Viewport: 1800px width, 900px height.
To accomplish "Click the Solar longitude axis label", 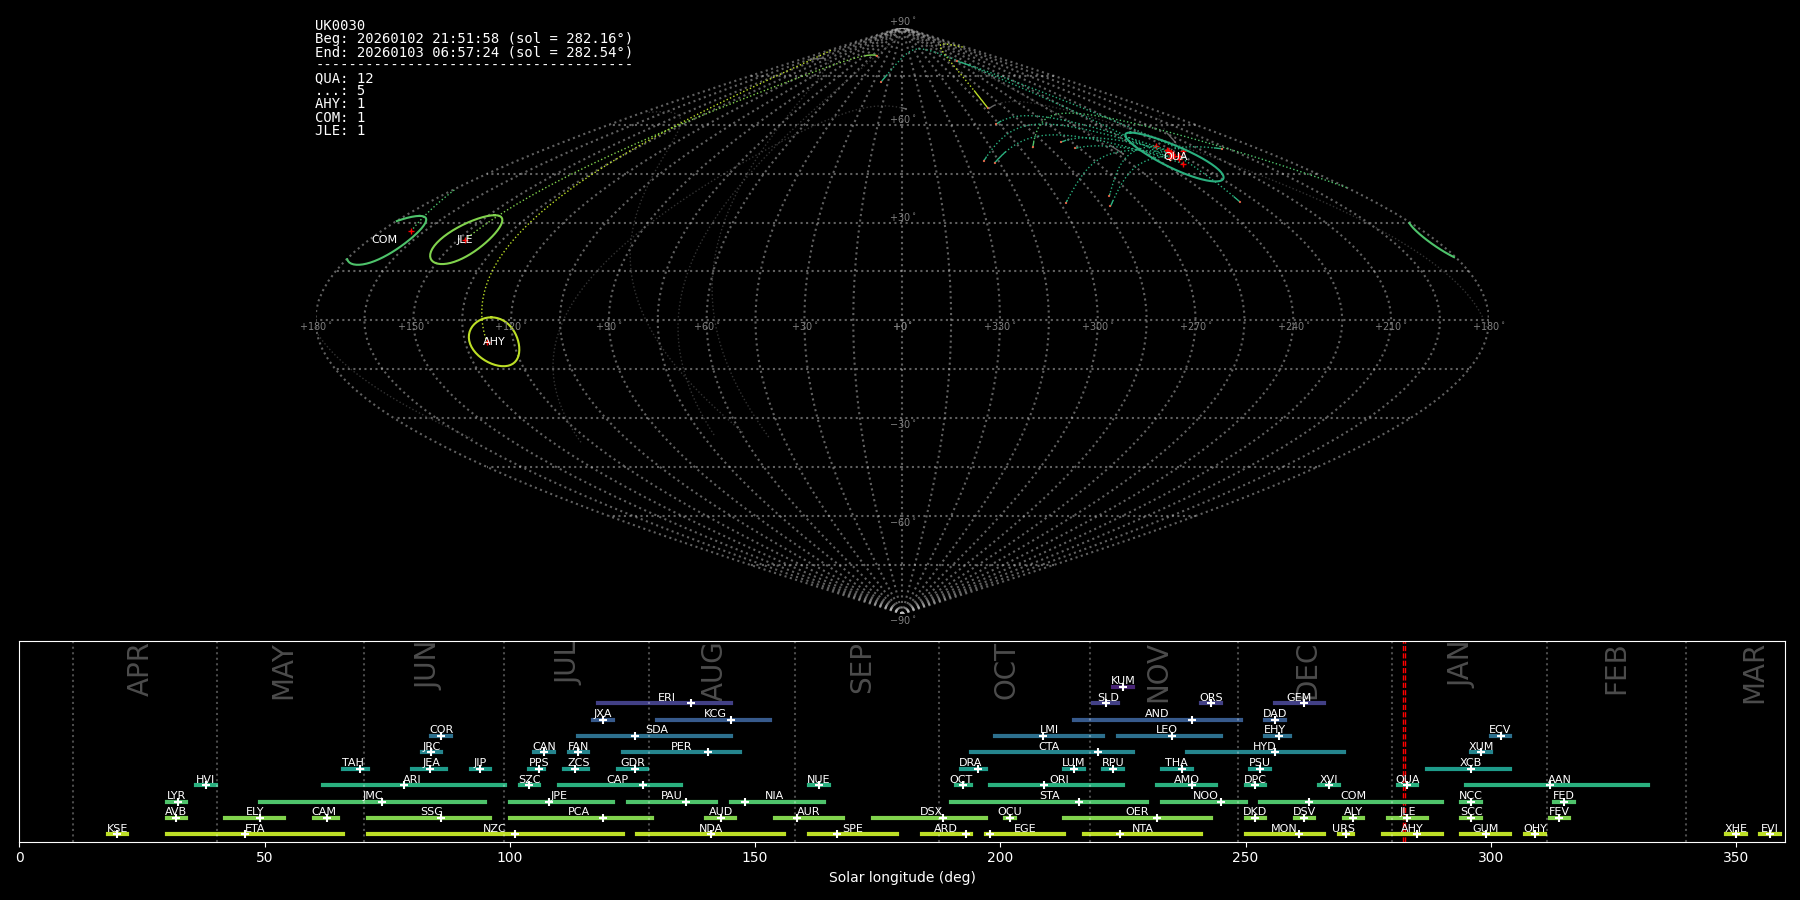I will (x=901, y=877).
